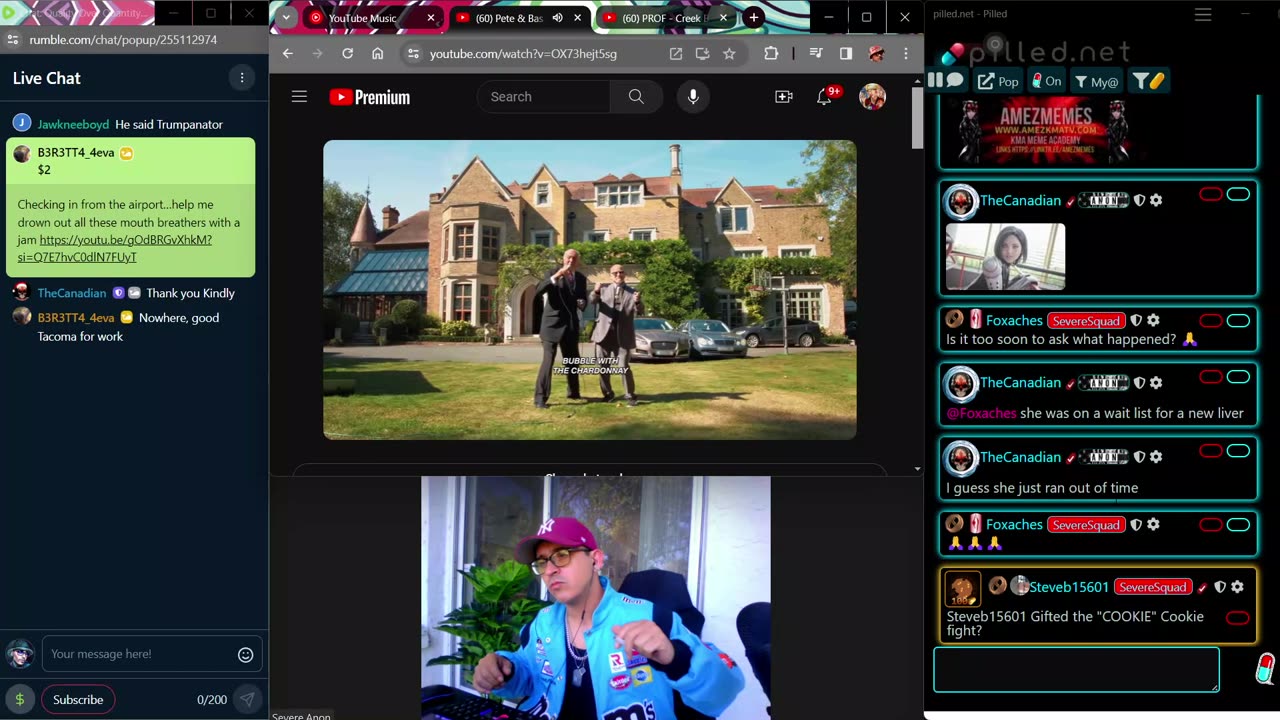Click the red outline pill on Foxaches' question message
The height and width of the screenshot is (720, 1280).
click(1211, 321)
